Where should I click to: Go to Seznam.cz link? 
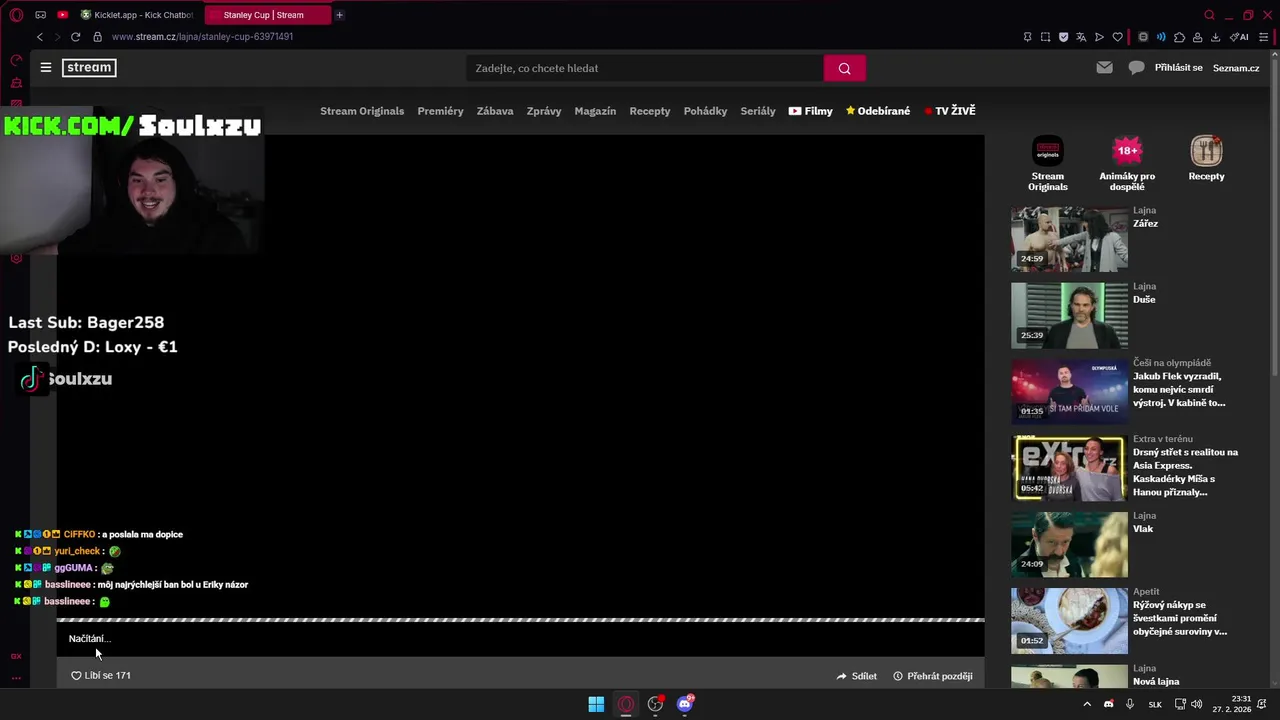[x=1236, y=68]
